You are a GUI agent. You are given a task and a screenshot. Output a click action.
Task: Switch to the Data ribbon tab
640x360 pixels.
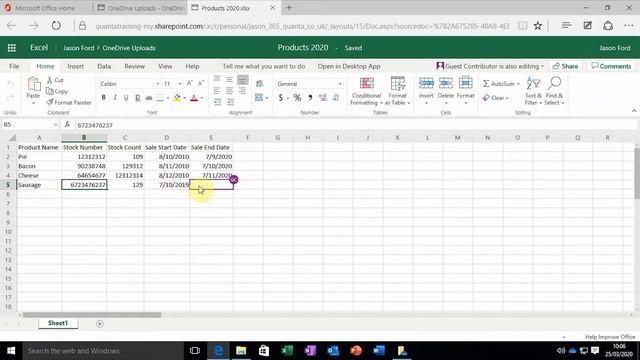(x=104, y=66)
